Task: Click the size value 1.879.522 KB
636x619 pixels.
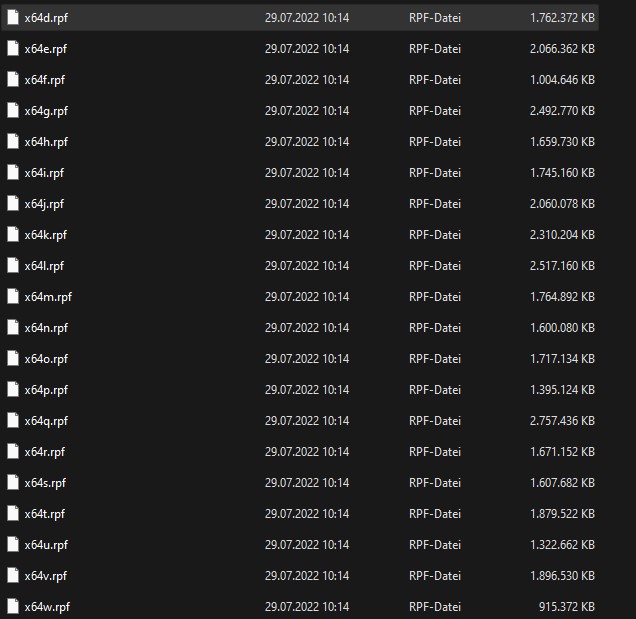Action: 562,514
